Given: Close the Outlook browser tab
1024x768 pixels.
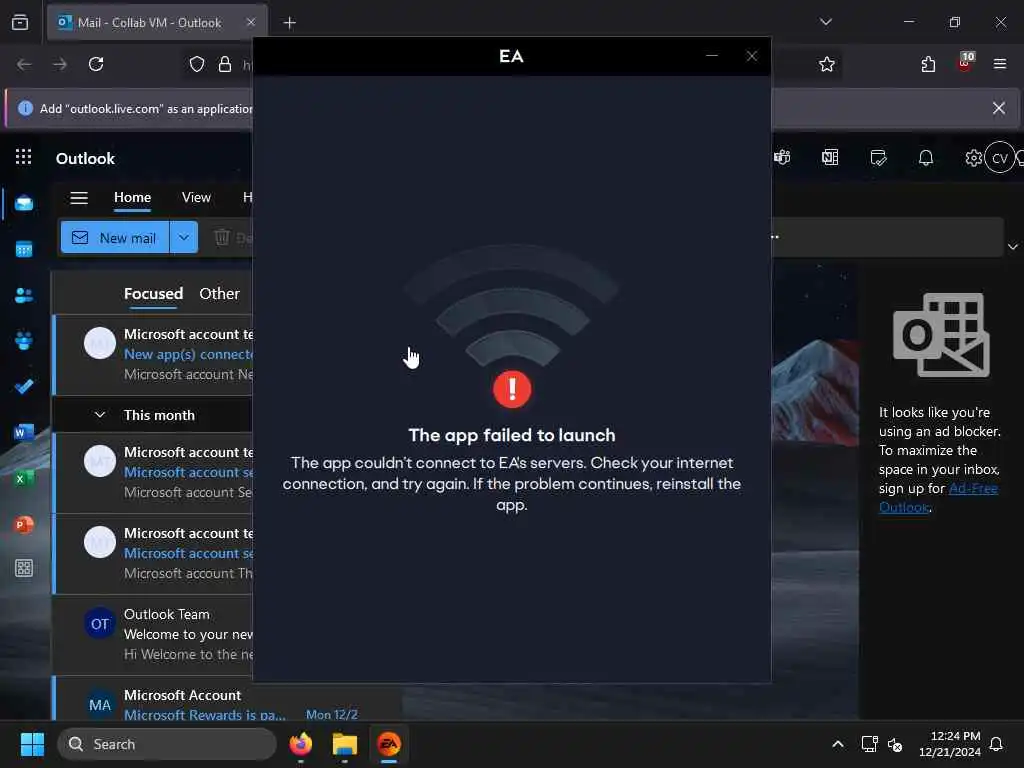Looking at the screenshot, I should pos(251,22).
